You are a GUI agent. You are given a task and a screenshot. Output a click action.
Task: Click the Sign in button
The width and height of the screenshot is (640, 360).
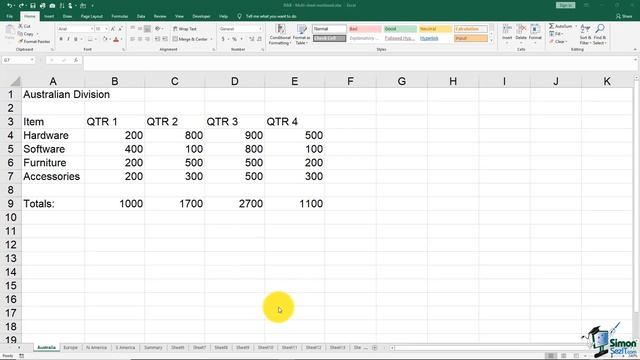point(565,5)
